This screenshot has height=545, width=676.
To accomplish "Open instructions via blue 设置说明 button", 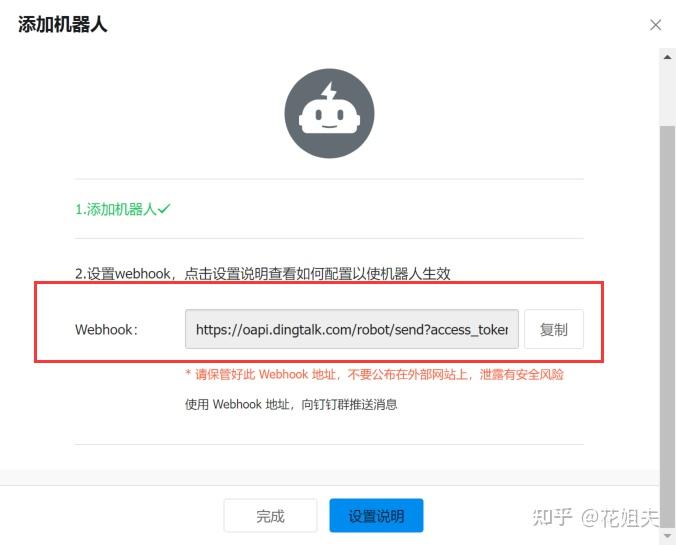I will 376,516.
